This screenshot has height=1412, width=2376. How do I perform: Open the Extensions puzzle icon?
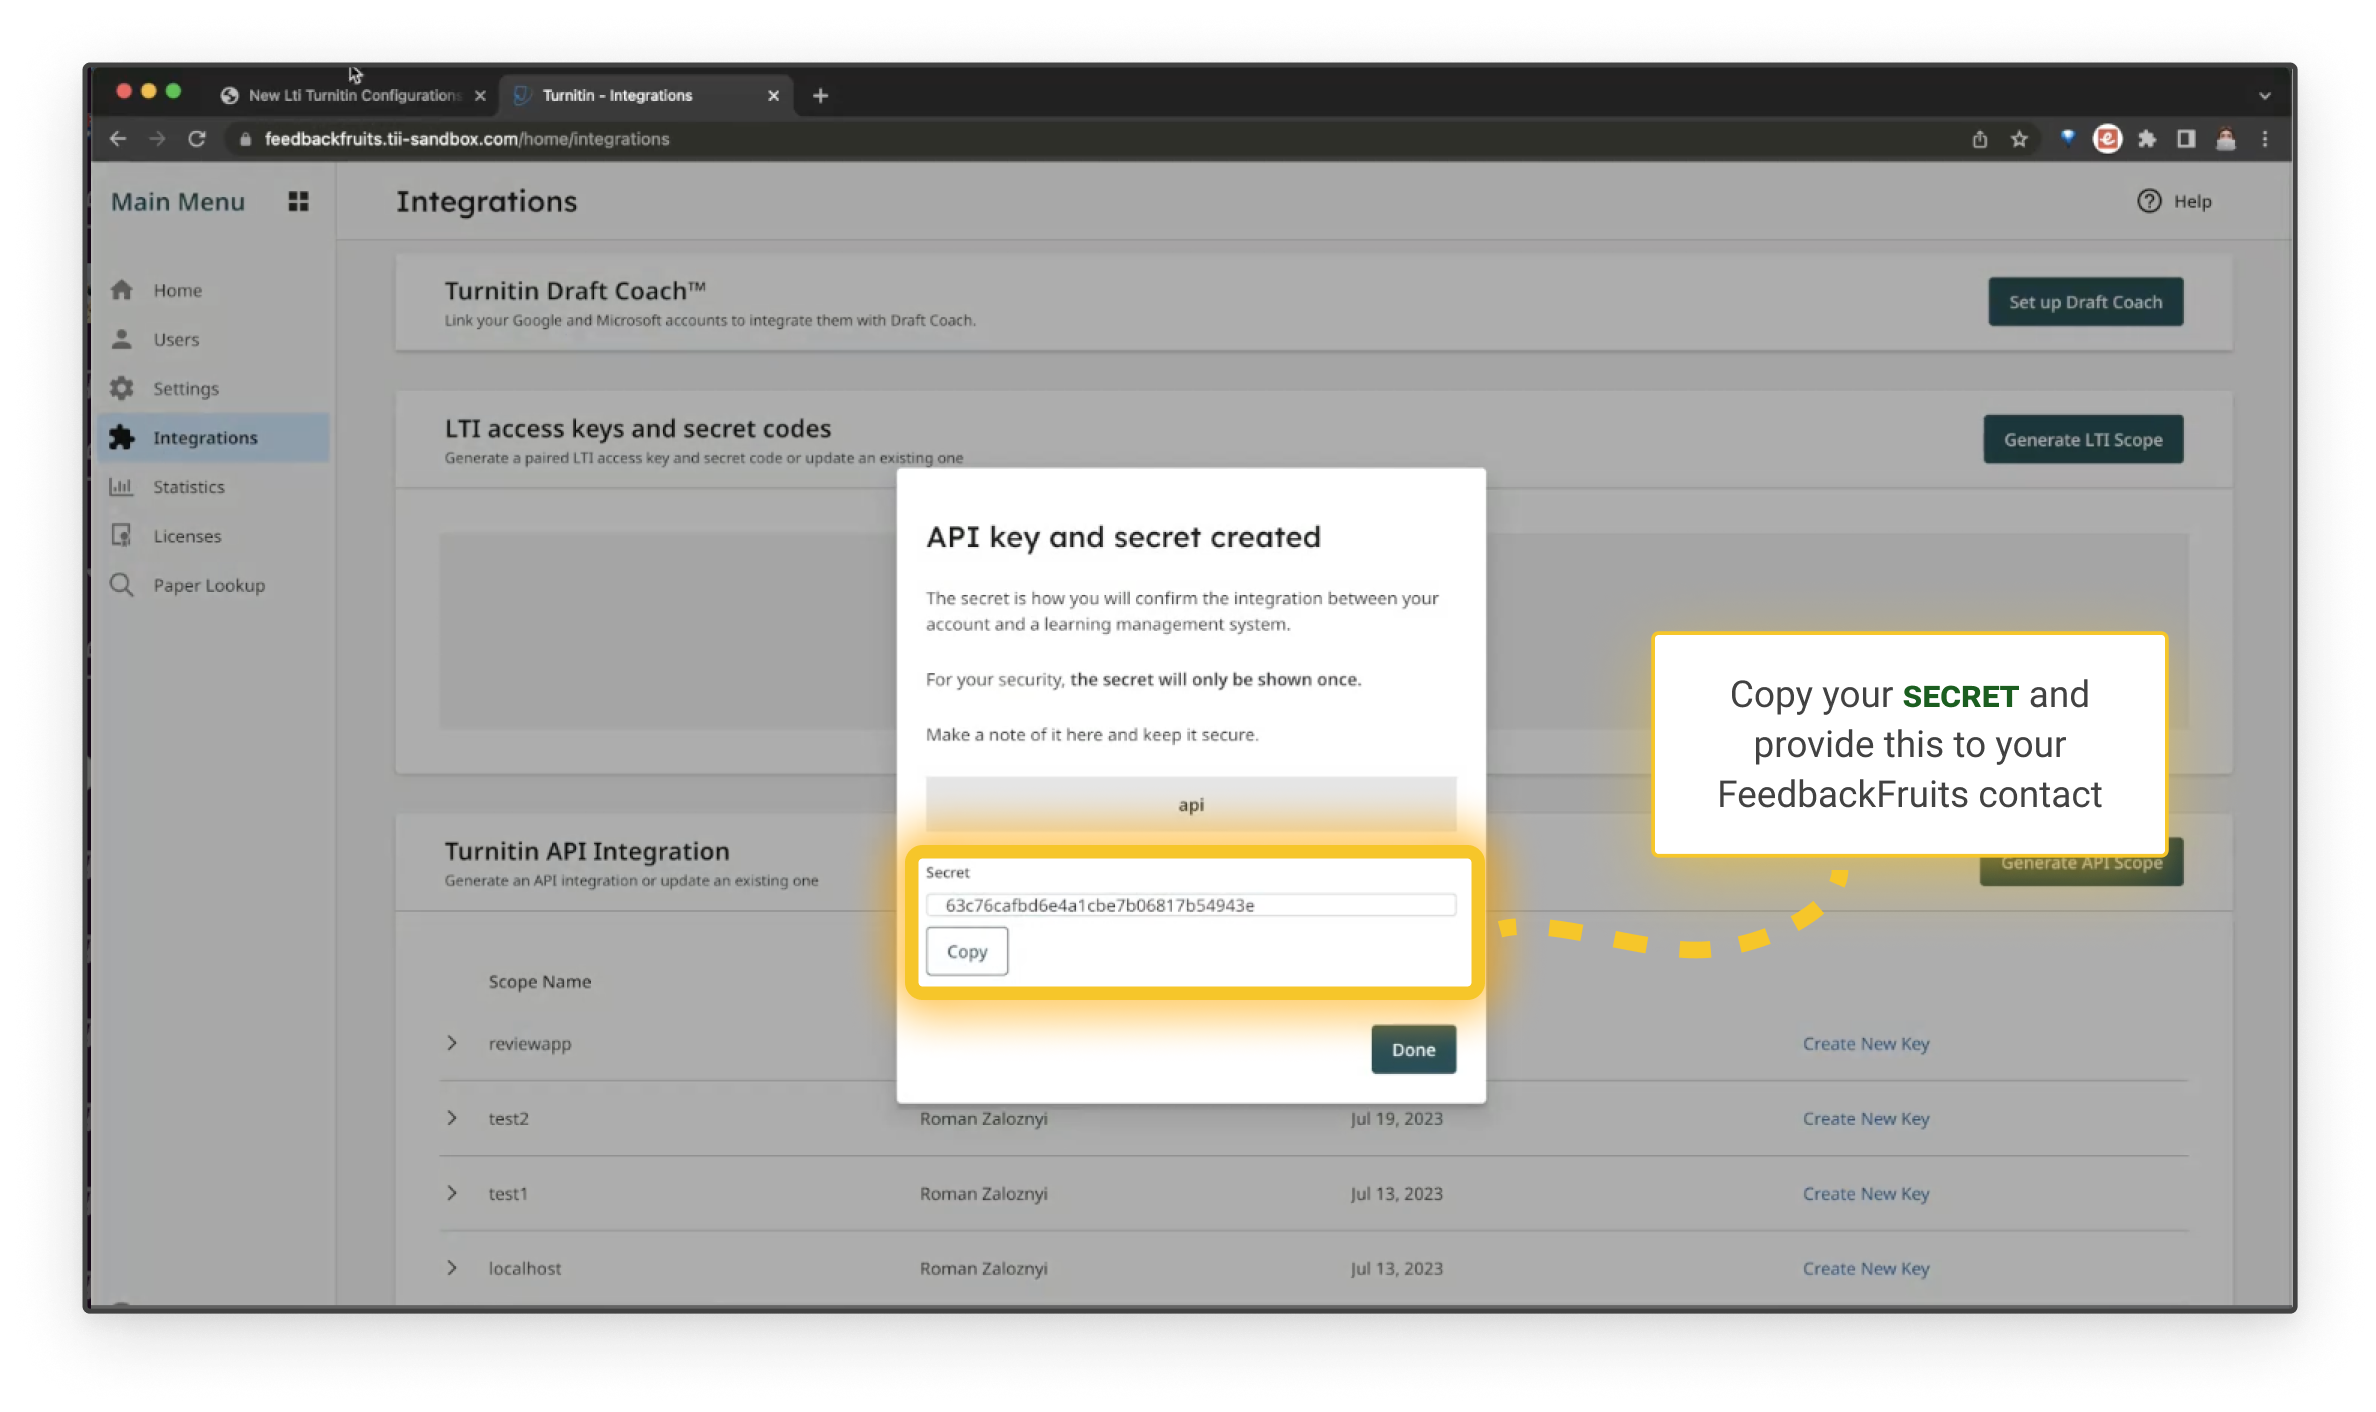[x=2147, y=139]
